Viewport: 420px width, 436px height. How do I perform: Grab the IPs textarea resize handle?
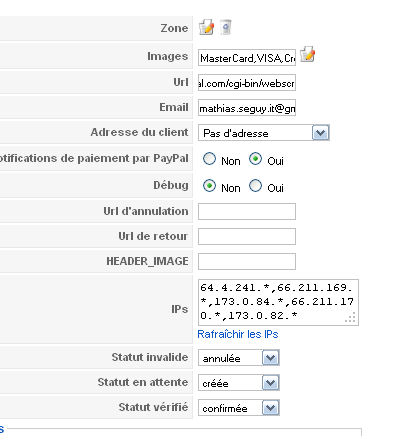pos(351,317)
